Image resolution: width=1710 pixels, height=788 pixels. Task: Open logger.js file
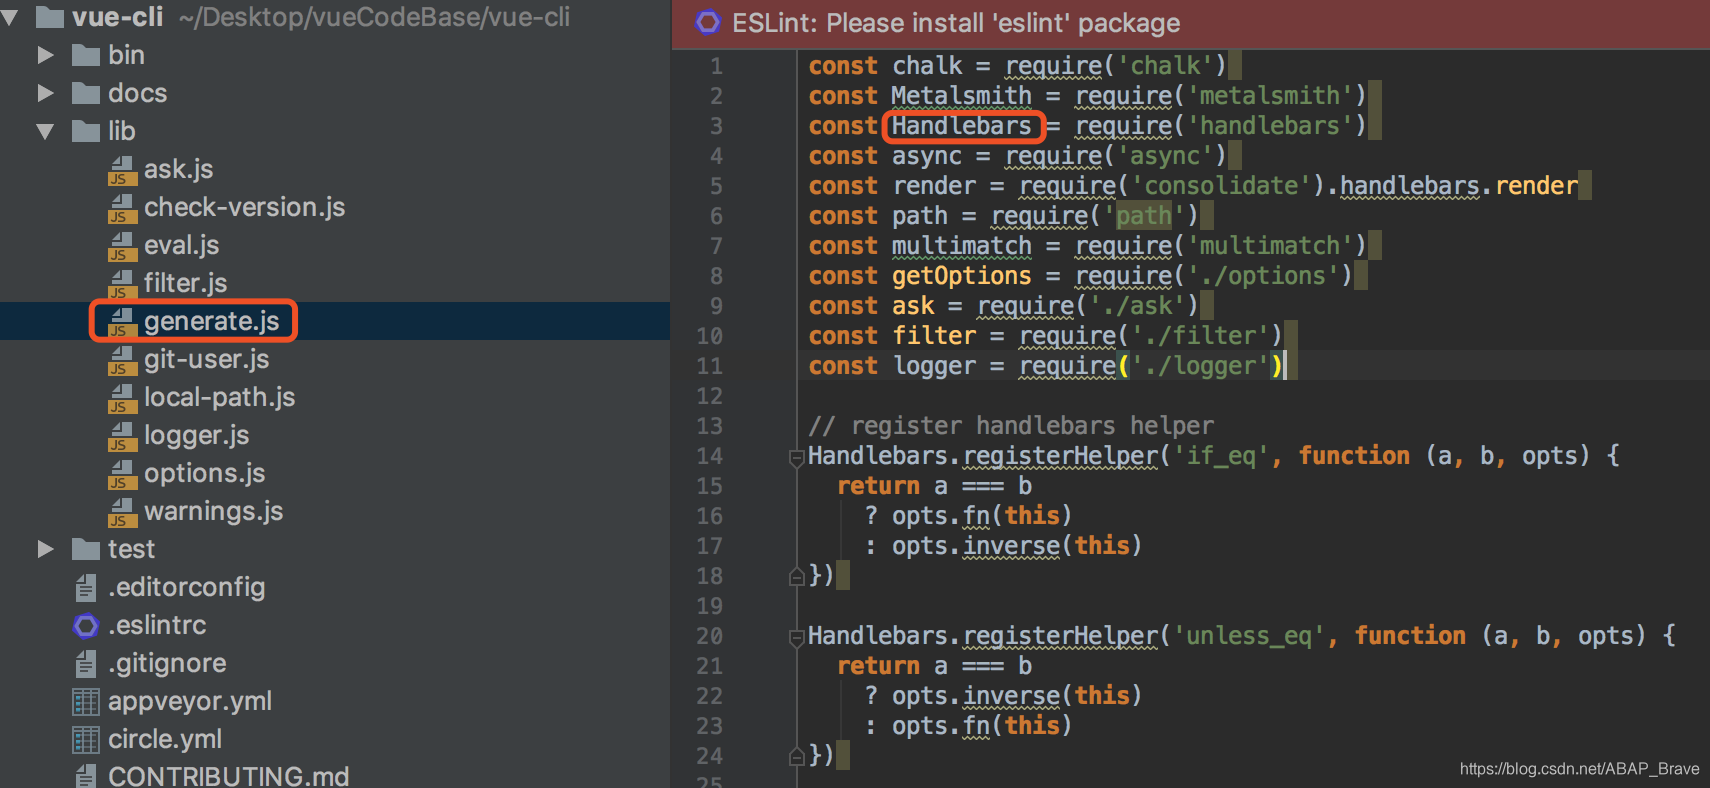click(196, 435)
